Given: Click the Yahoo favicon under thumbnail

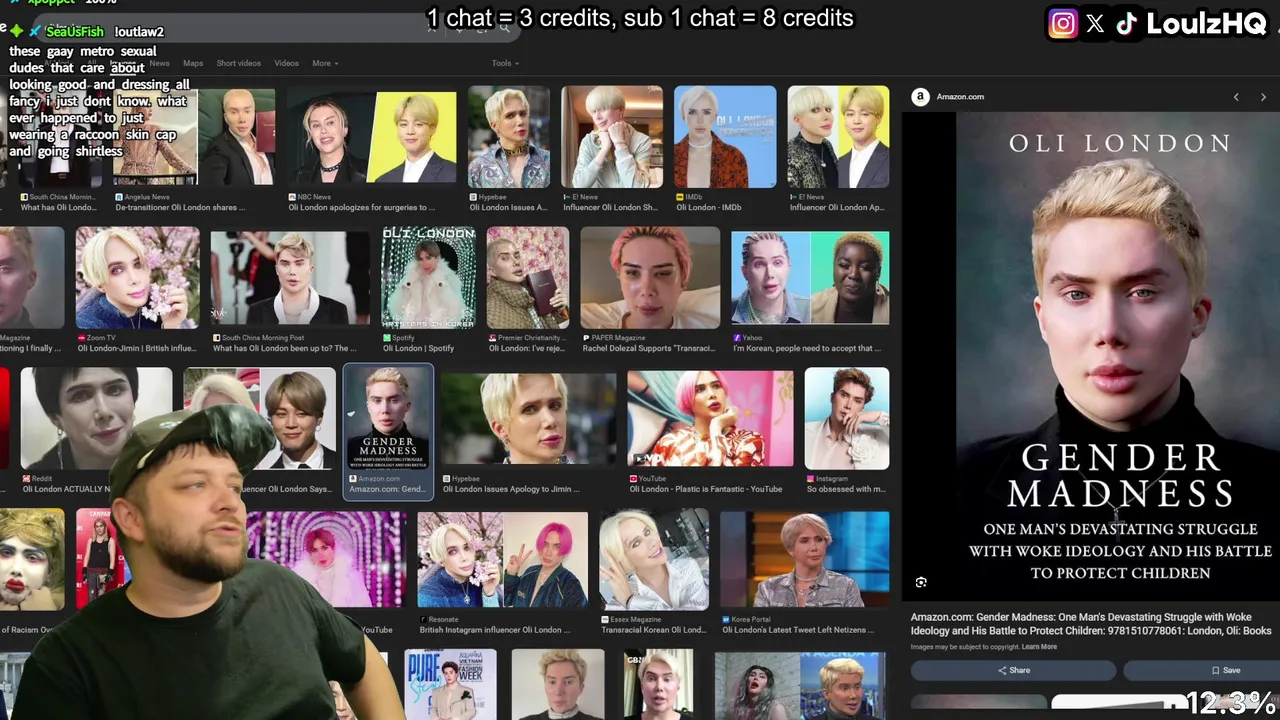Looking at the screenshot, I should 737,338.
